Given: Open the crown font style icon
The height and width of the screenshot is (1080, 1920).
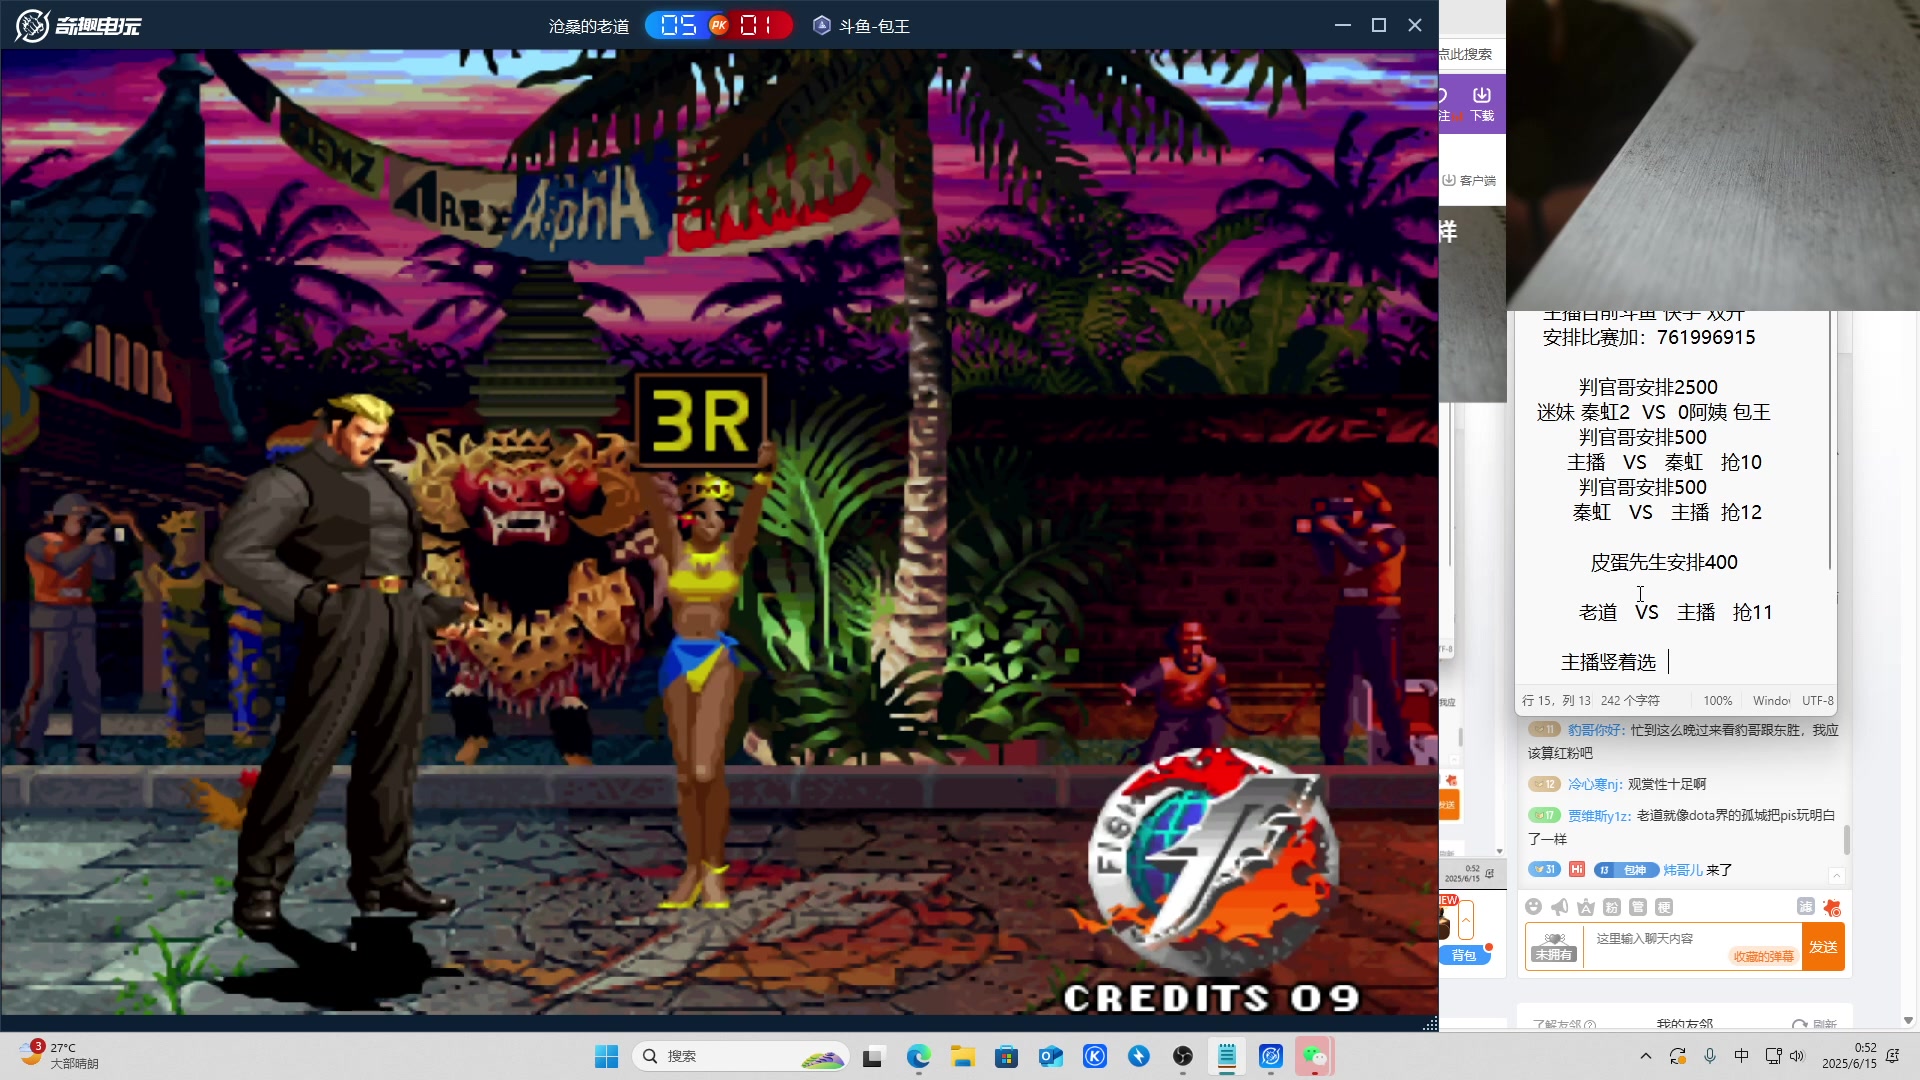Looking at the screenshot, I should (x=1585, y=907).
